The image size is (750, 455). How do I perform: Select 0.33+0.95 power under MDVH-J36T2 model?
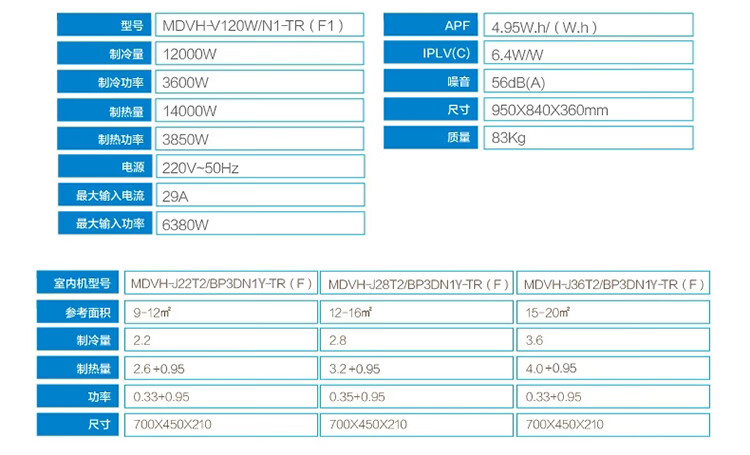click(x=613, y=396)
